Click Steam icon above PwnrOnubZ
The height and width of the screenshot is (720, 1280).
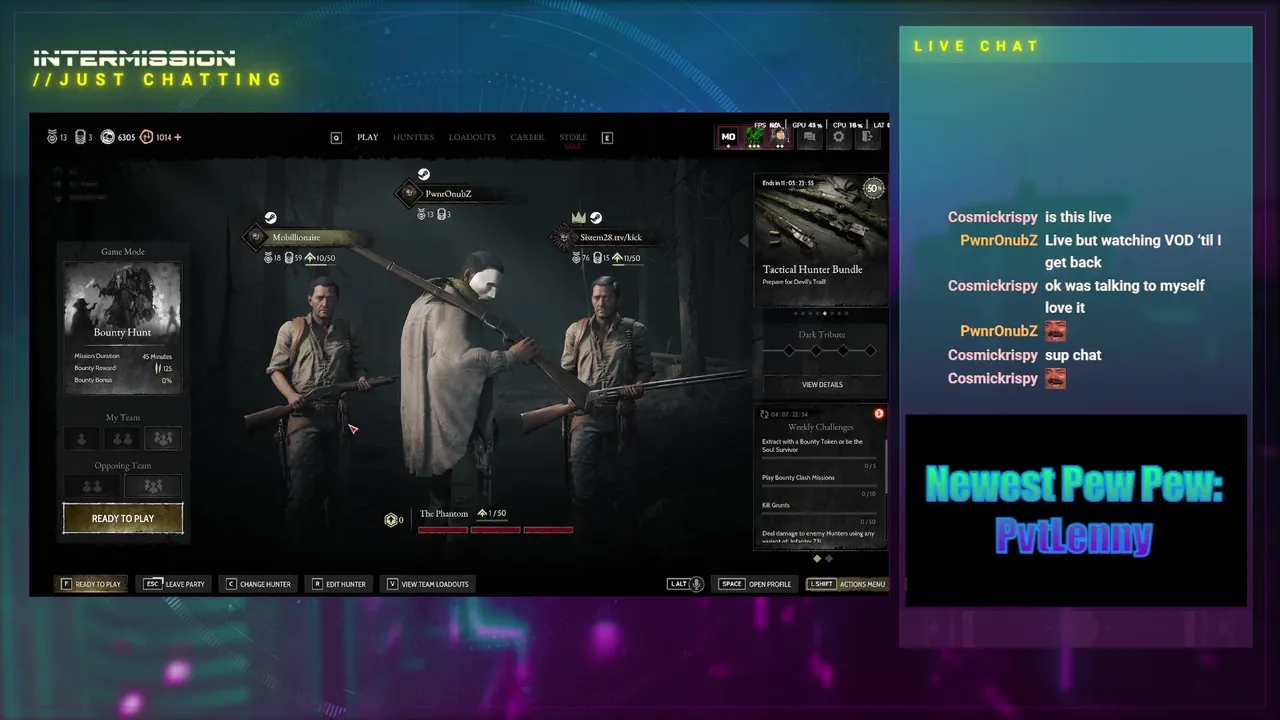[x=424, y=174]
